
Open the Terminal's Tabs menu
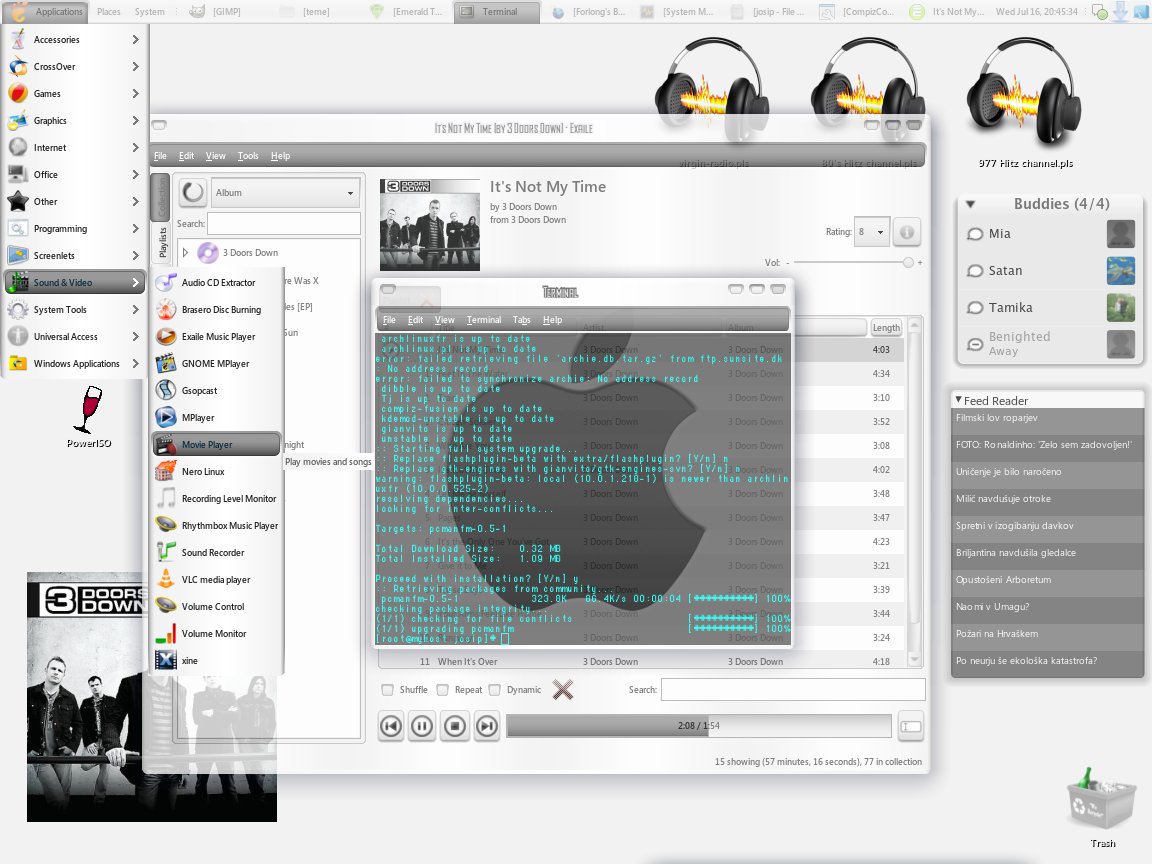click(522, 320)
